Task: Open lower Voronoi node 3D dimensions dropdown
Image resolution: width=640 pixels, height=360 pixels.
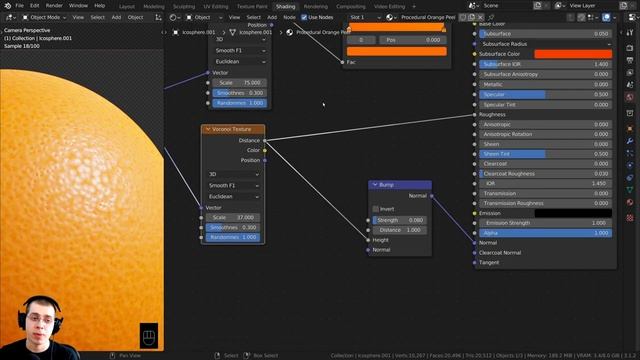Action: pos(233,174)
